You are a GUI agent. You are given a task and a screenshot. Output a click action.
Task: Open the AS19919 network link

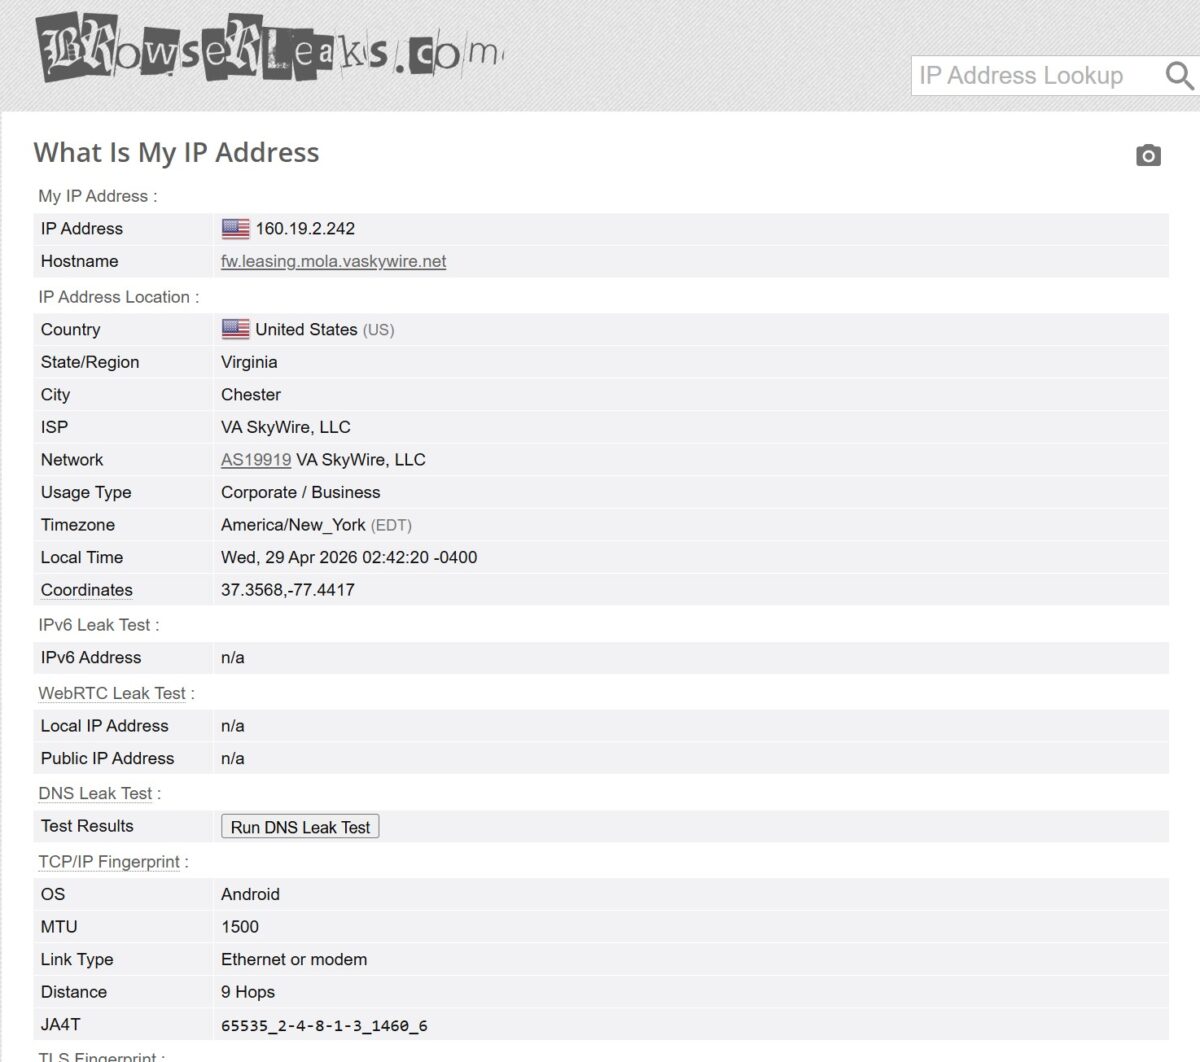coord(256,460)
